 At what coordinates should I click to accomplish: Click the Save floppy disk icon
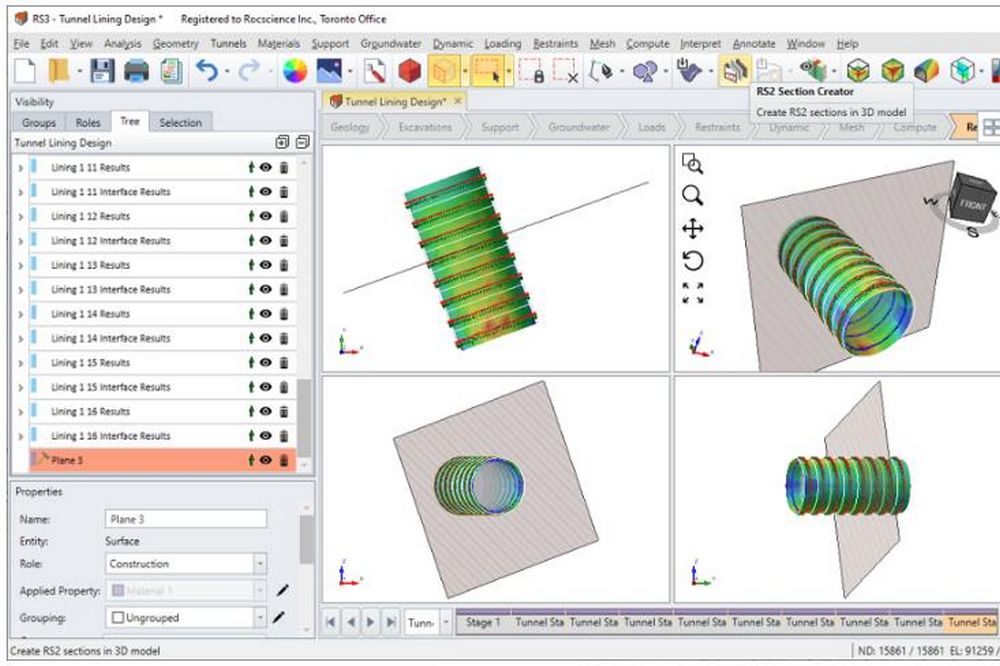click(x=102, y=71)
